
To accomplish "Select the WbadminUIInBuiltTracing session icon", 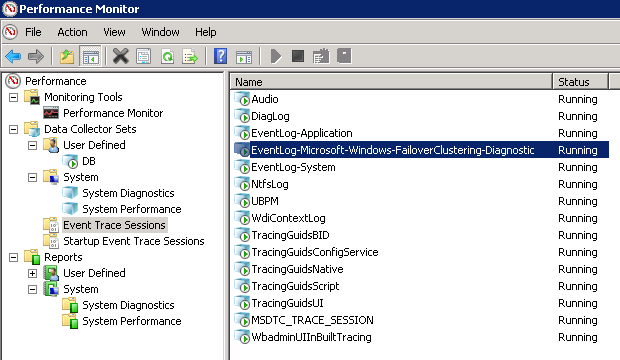I will pos(242,337).
